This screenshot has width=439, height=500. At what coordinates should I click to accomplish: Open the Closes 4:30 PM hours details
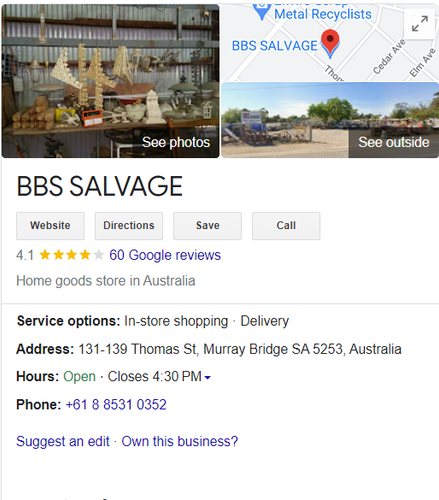155,377
